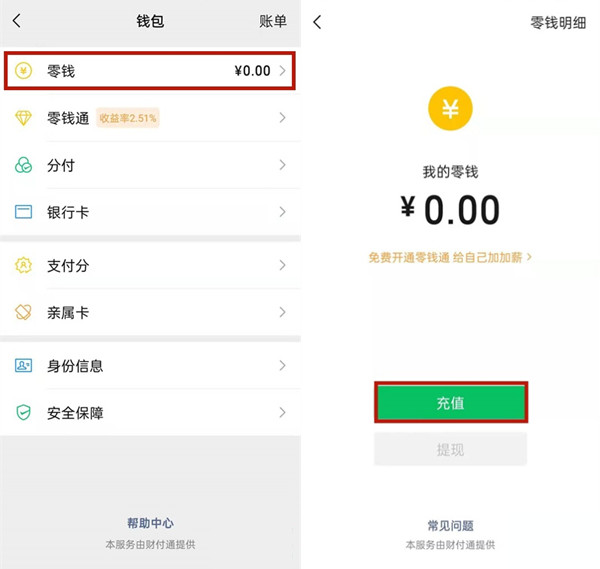The width and height of the screenshot is (600, 569).
Task: Tap the back arrow on Wallet screen
Action: pos(17,21)
